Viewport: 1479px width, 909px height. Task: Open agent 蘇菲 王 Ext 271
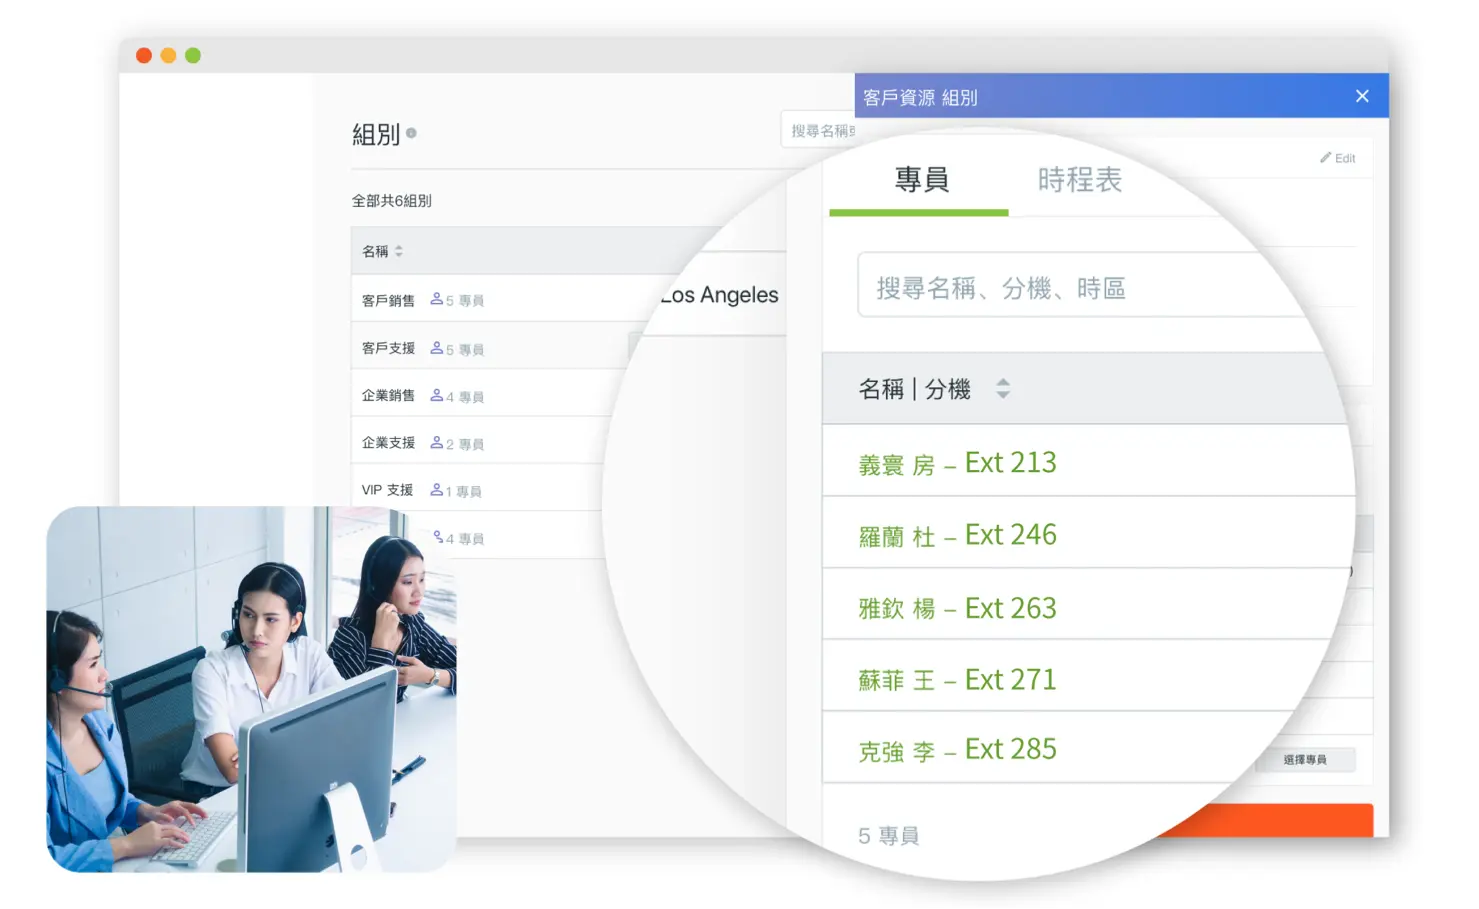[x=957, y=680]
